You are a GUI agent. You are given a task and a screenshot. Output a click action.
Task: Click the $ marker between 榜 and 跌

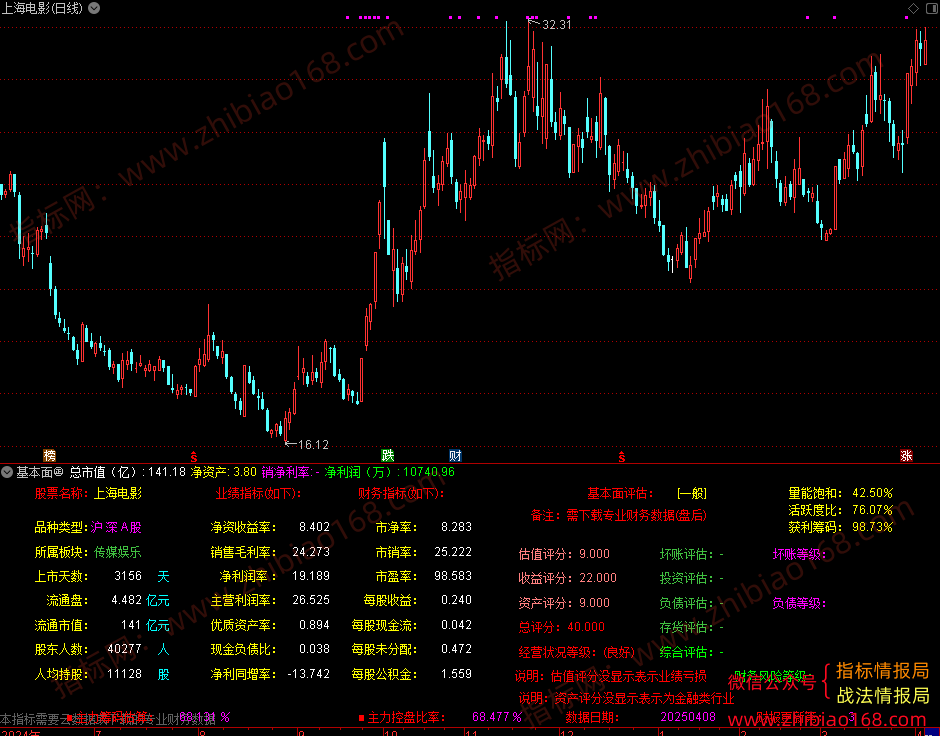pos(194,457)
